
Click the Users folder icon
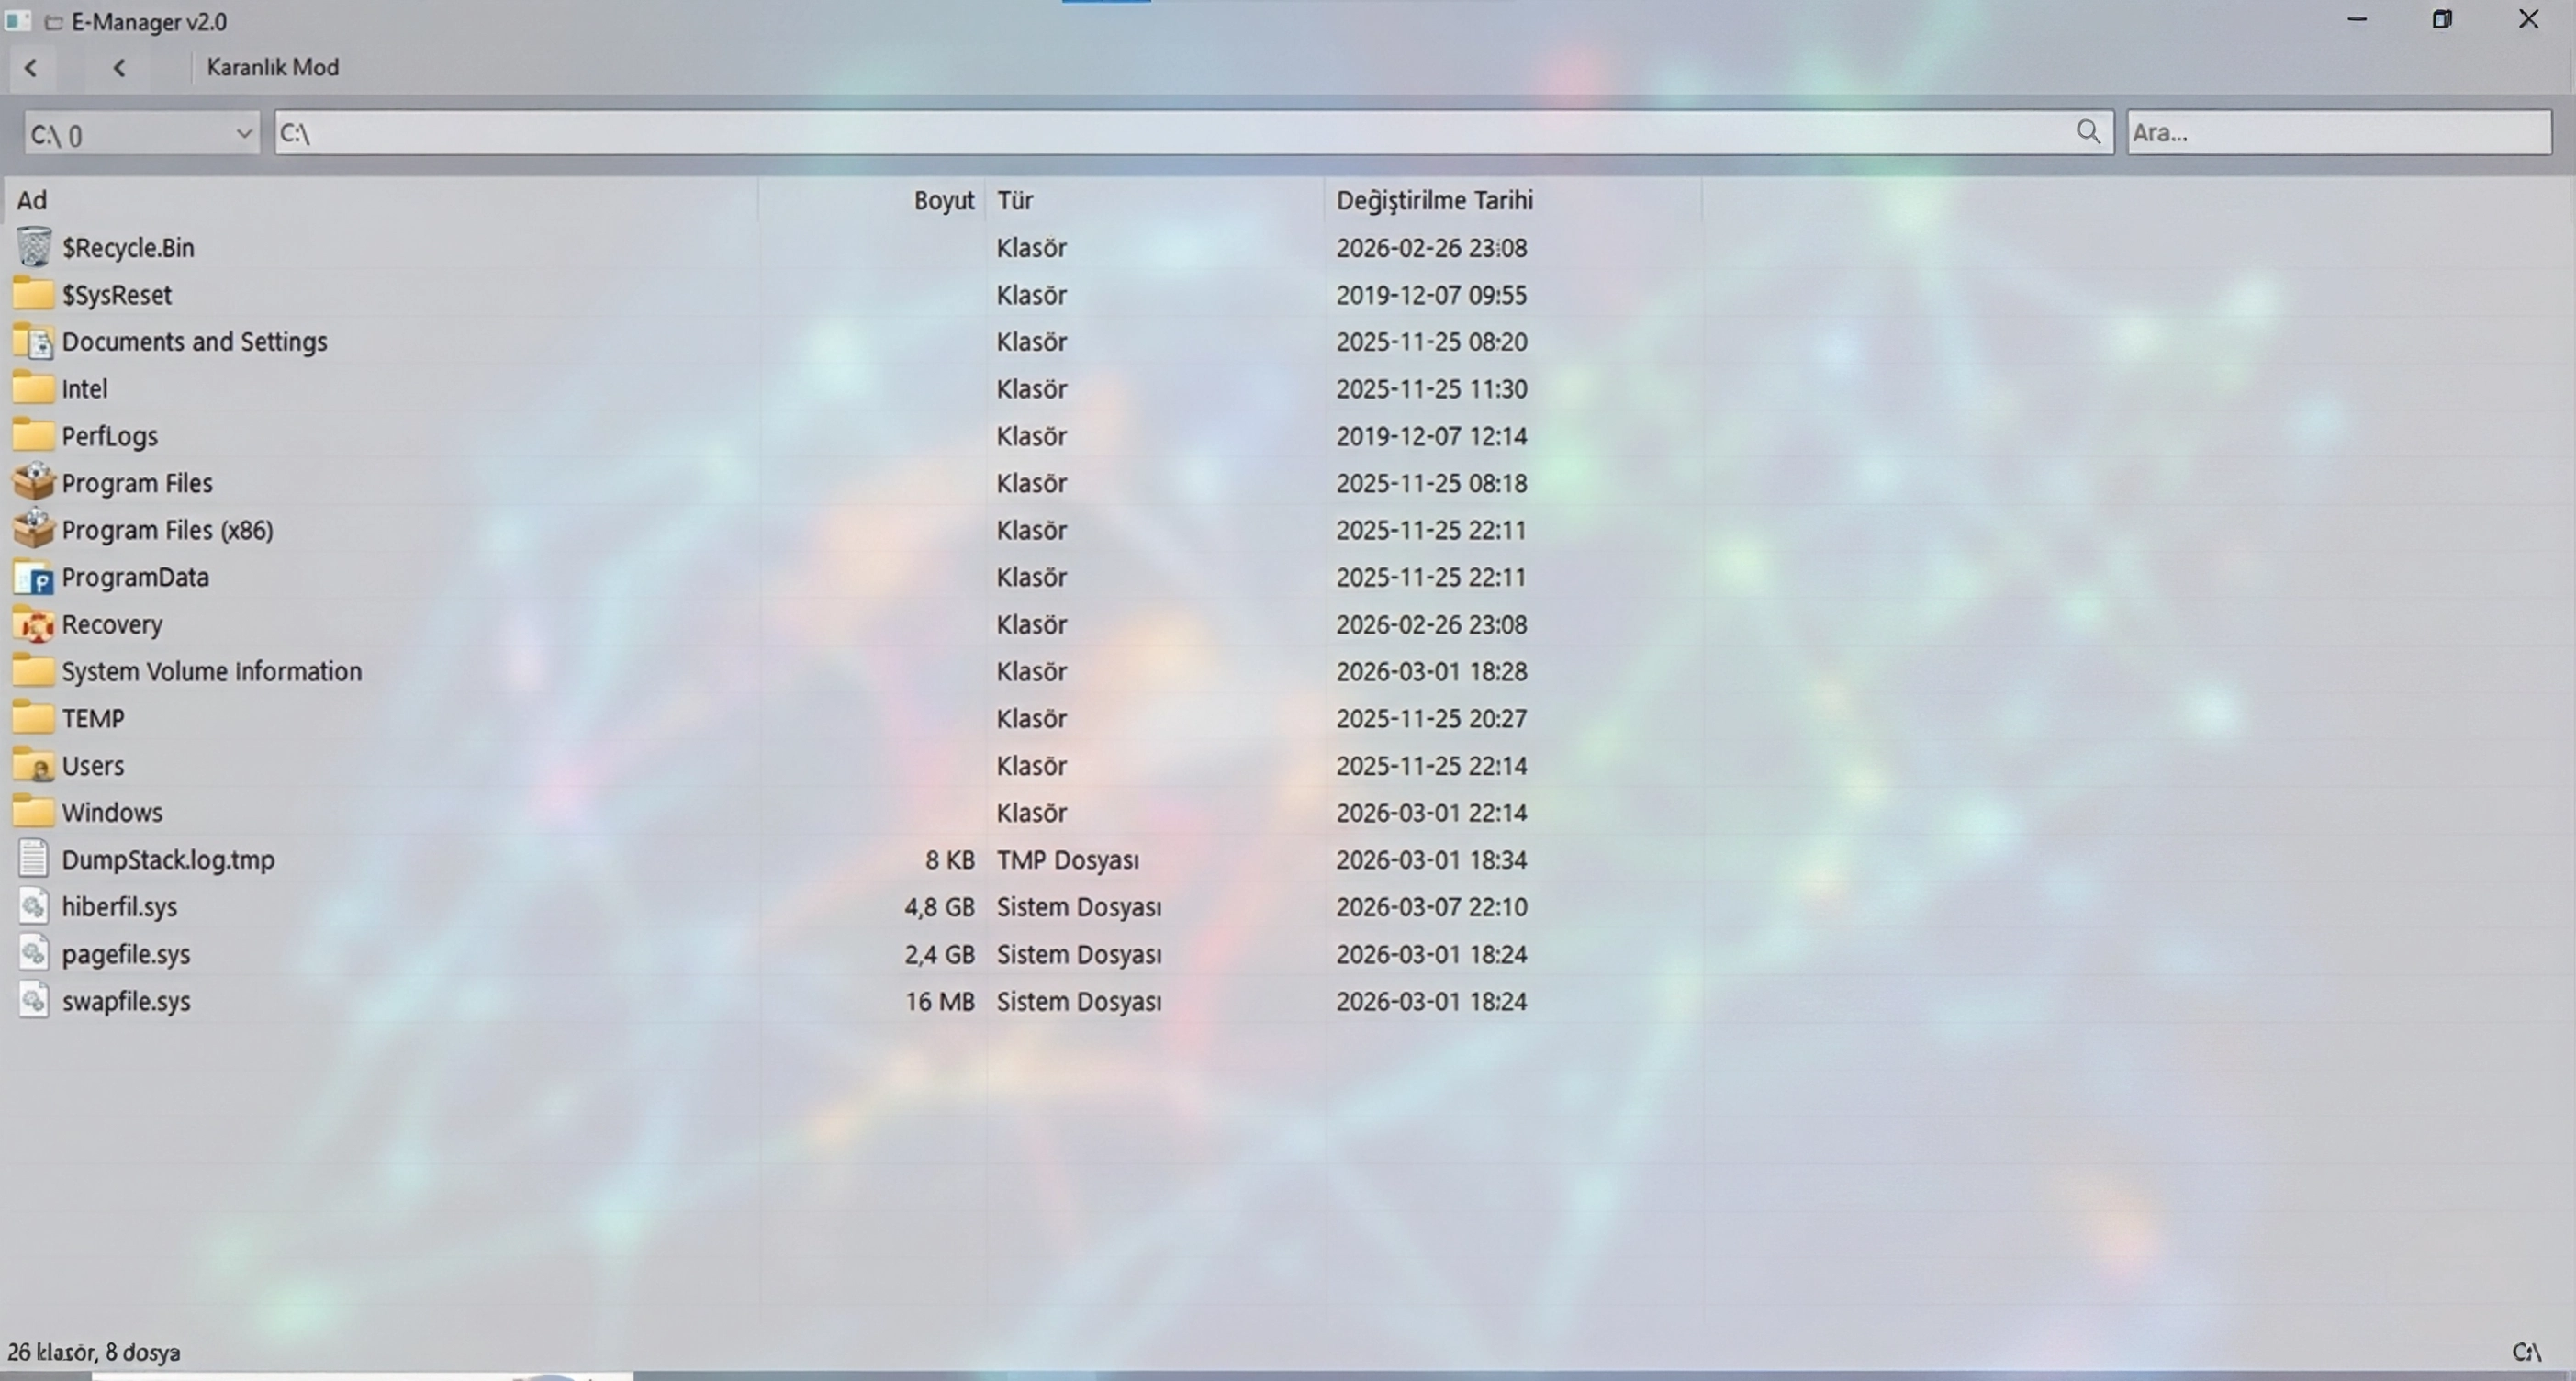tap(33, 766)
